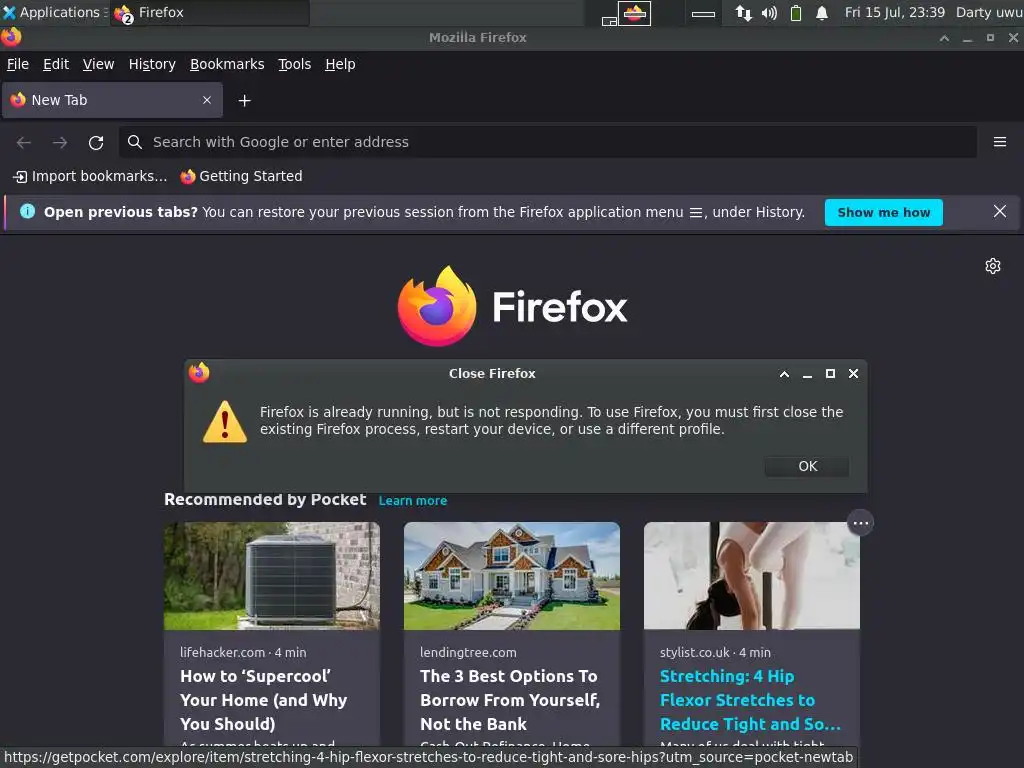Click Import bookmarks in bookmarks toolbar
Screen dimensions: 1024x768
pyautogui.click(x=90, y=176)
